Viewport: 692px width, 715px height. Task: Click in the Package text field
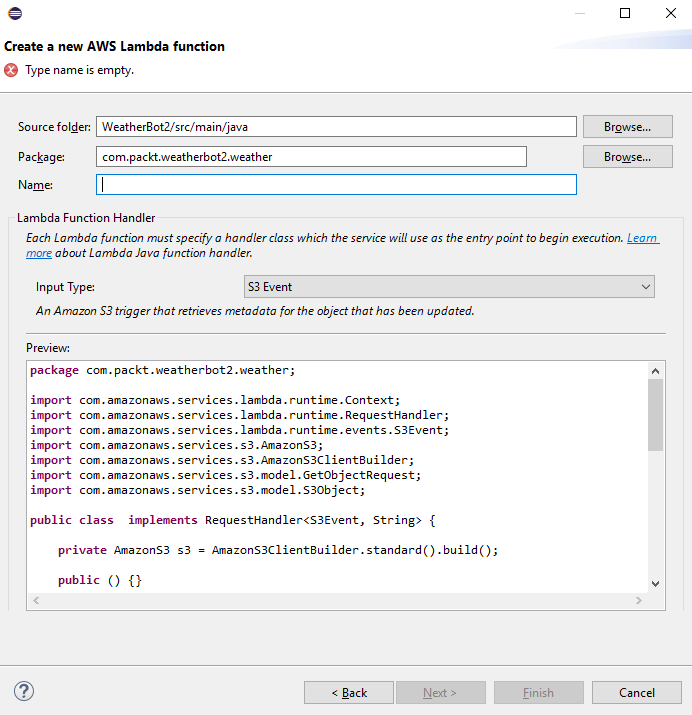pyautogui.click(x=311, y=157)
